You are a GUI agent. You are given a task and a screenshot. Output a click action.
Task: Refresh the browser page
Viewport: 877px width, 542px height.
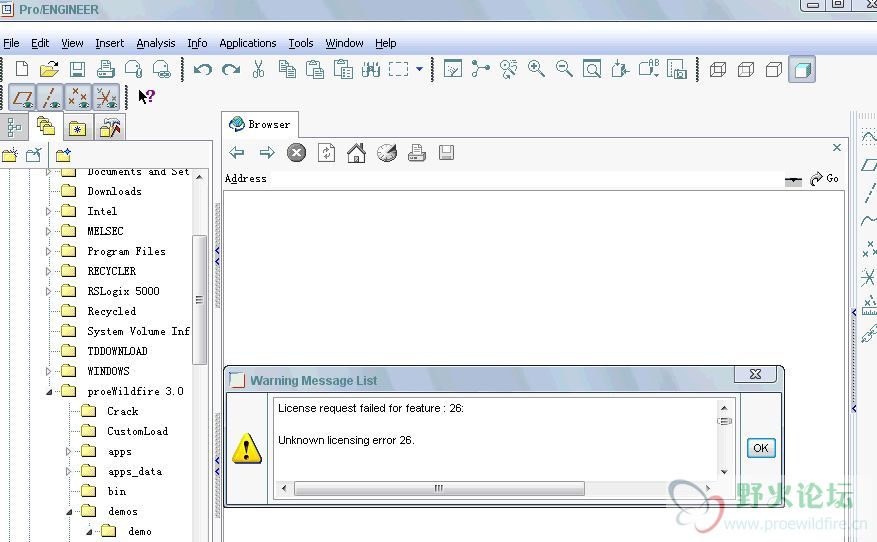[x=327, y=152]
